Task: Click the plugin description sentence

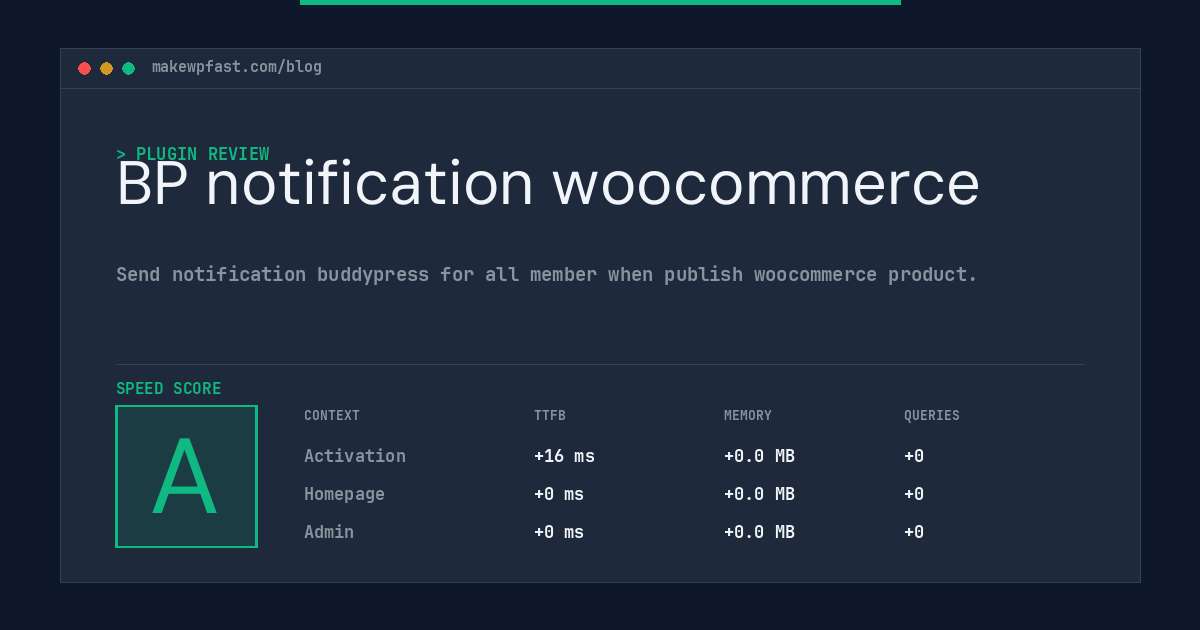Action: [547, 274]
